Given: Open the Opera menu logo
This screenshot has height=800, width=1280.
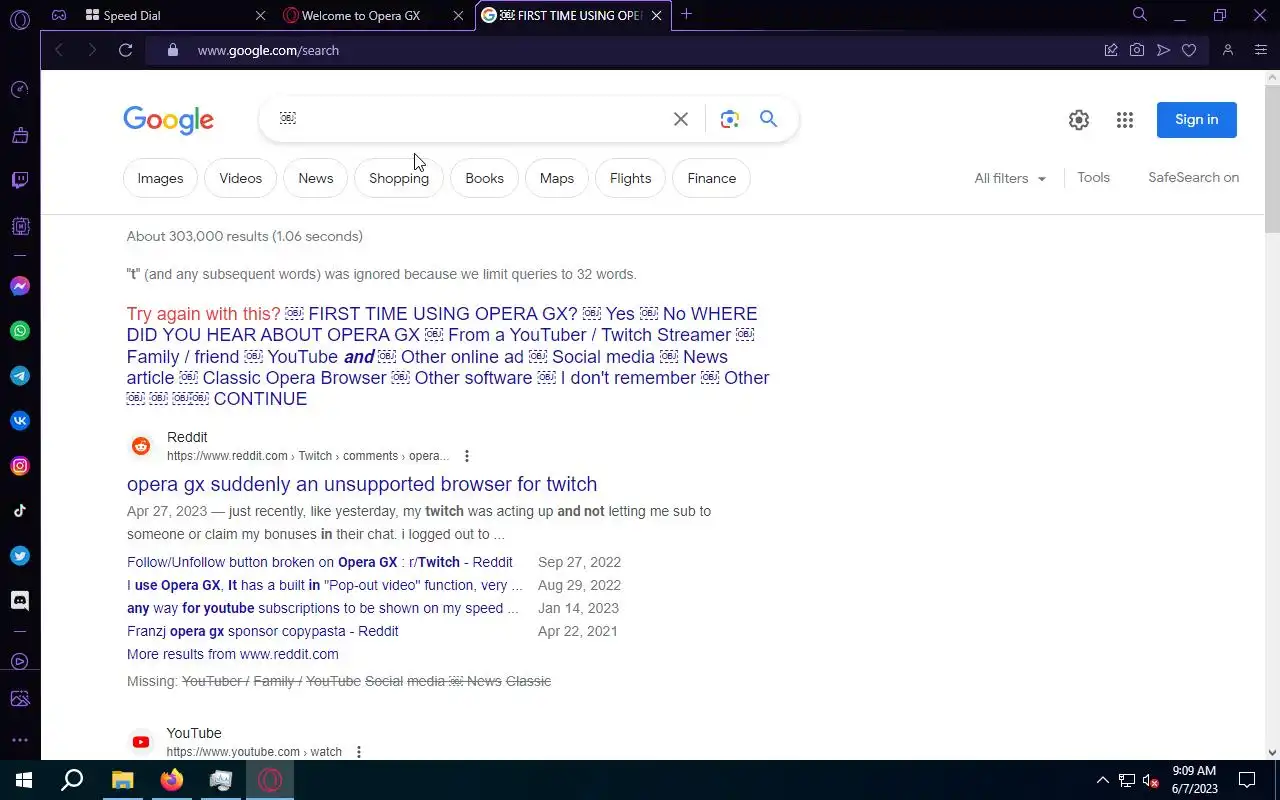Looking at the screenshot, I should pyautogui.click(x=19, y=19).
